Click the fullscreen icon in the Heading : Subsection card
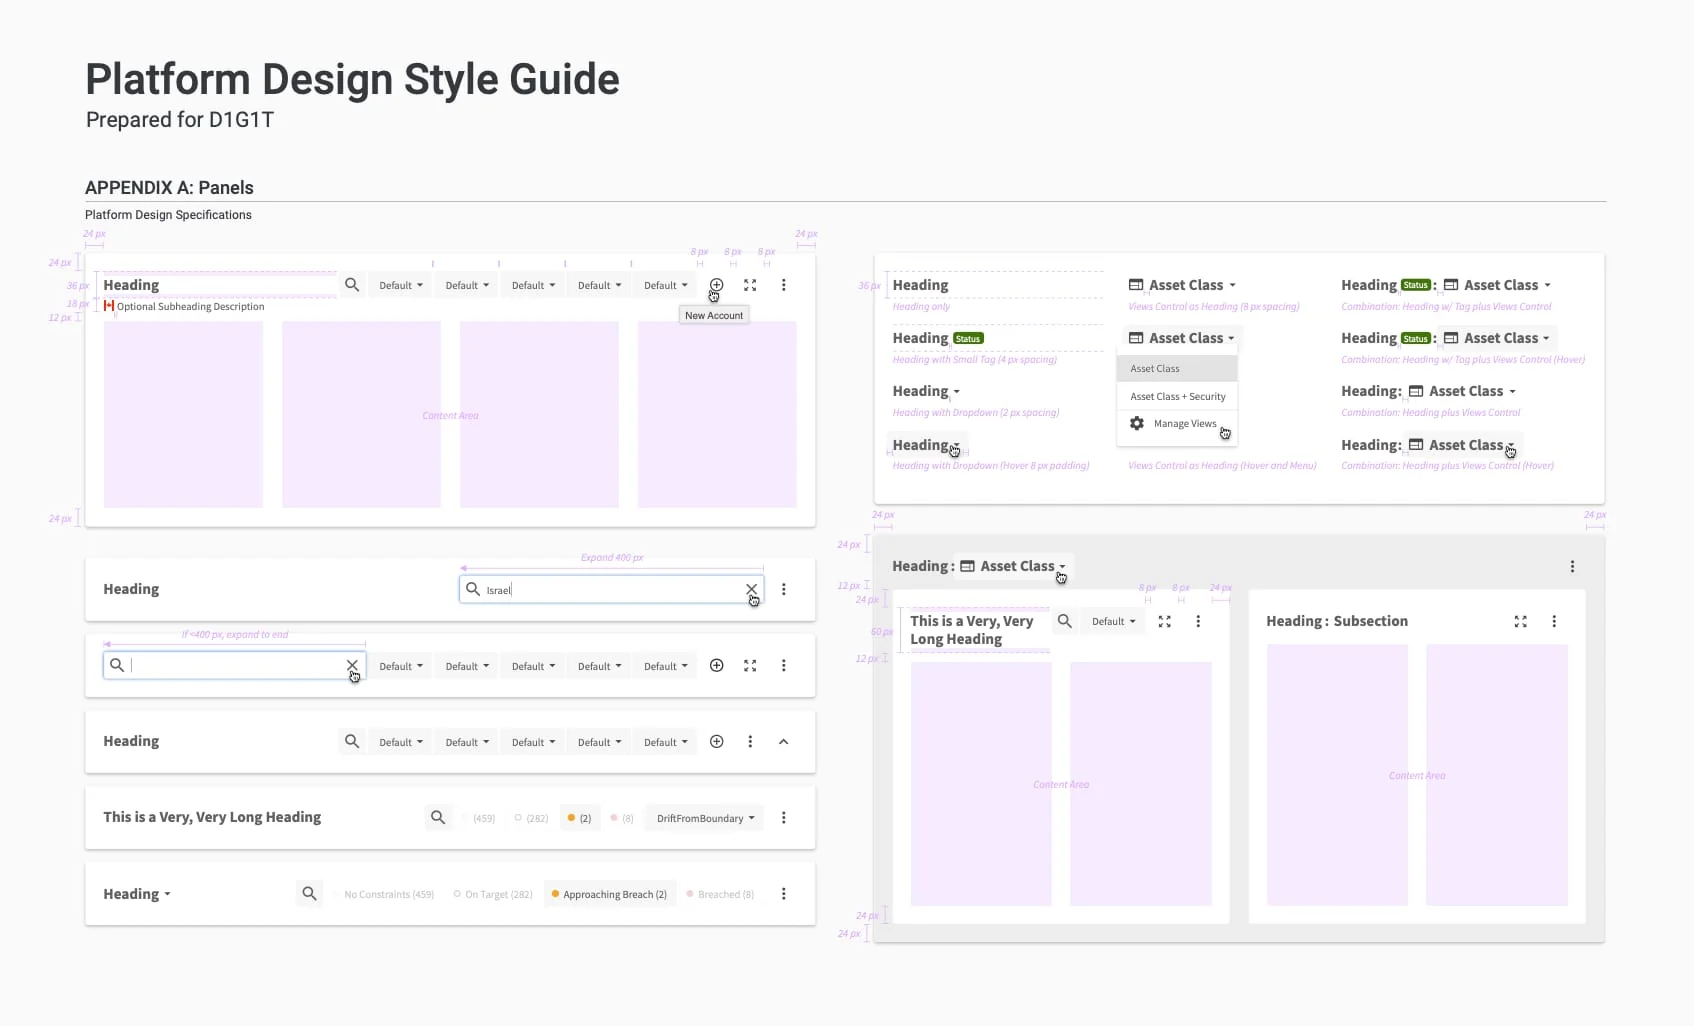This screenshot has height=1026, width=1694. tap(1521, 621)
